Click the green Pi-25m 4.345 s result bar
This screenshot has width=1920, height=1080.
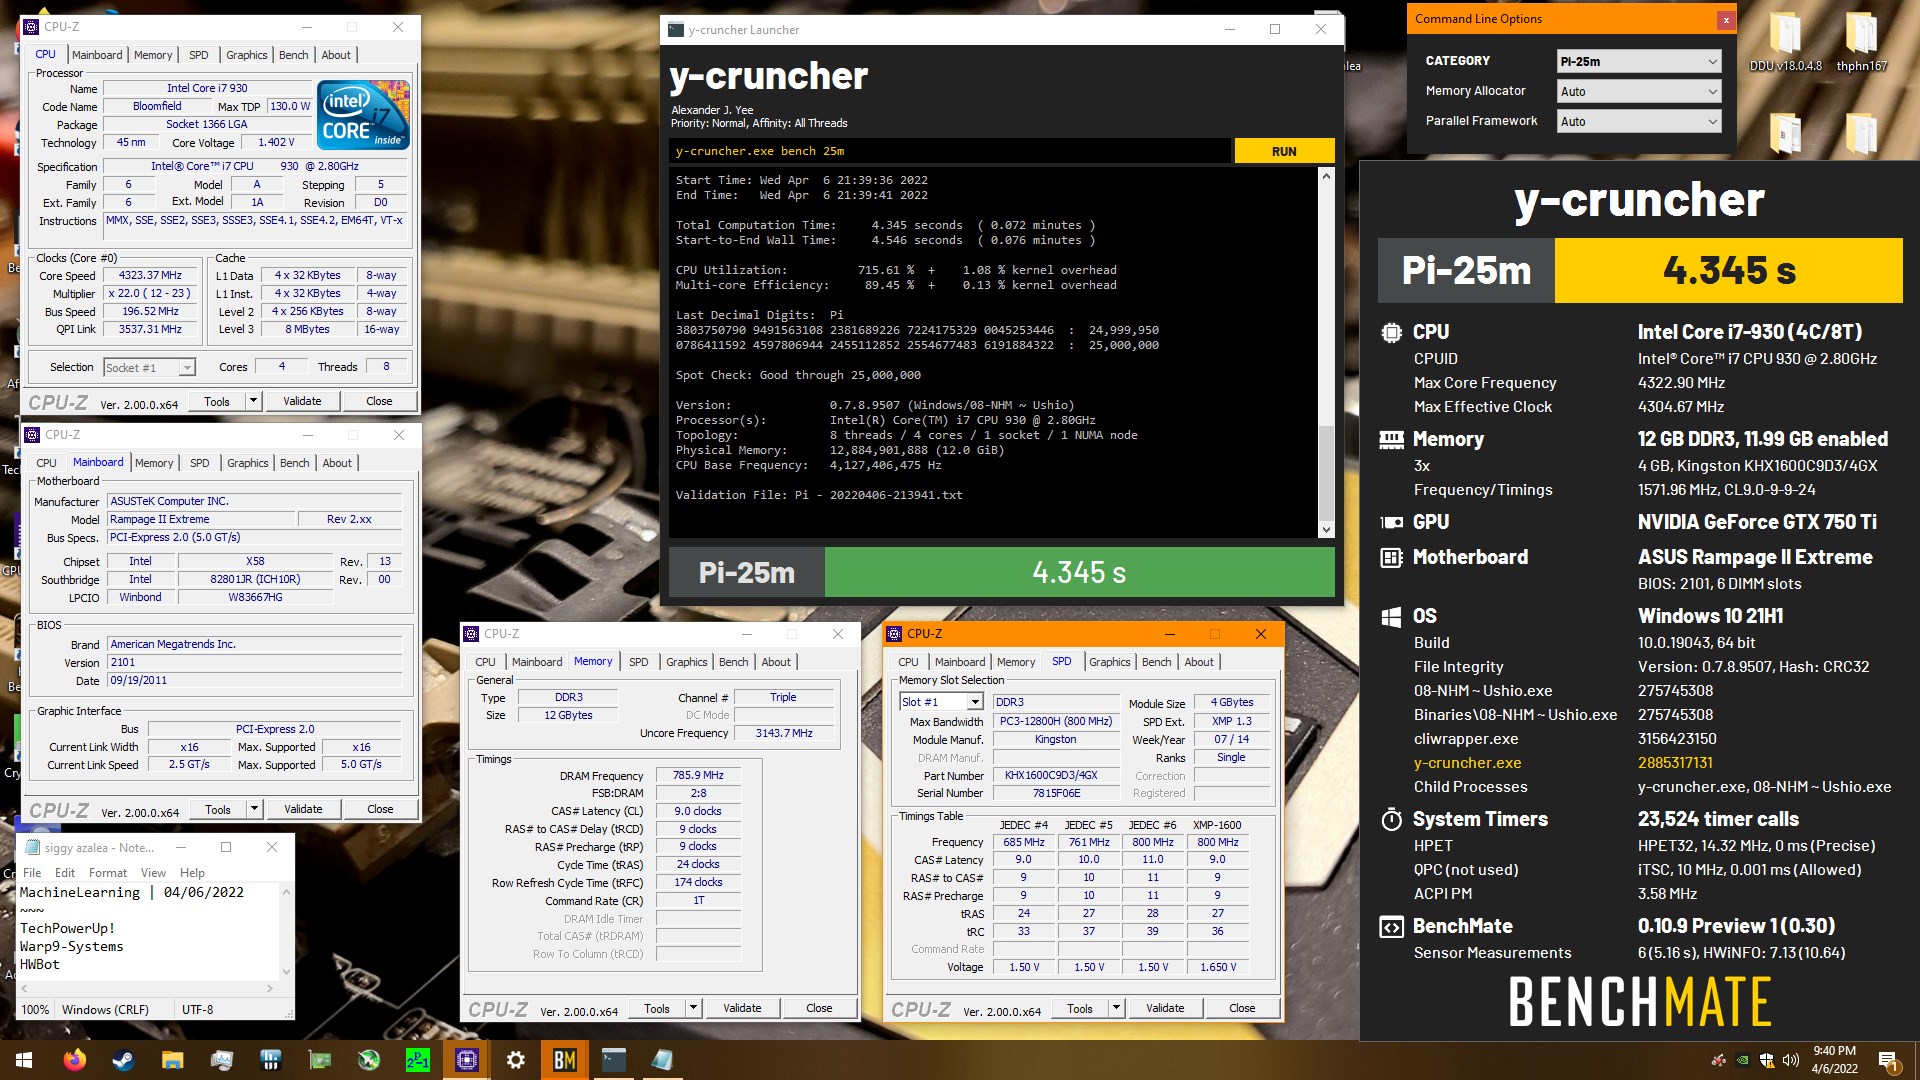1079,572
